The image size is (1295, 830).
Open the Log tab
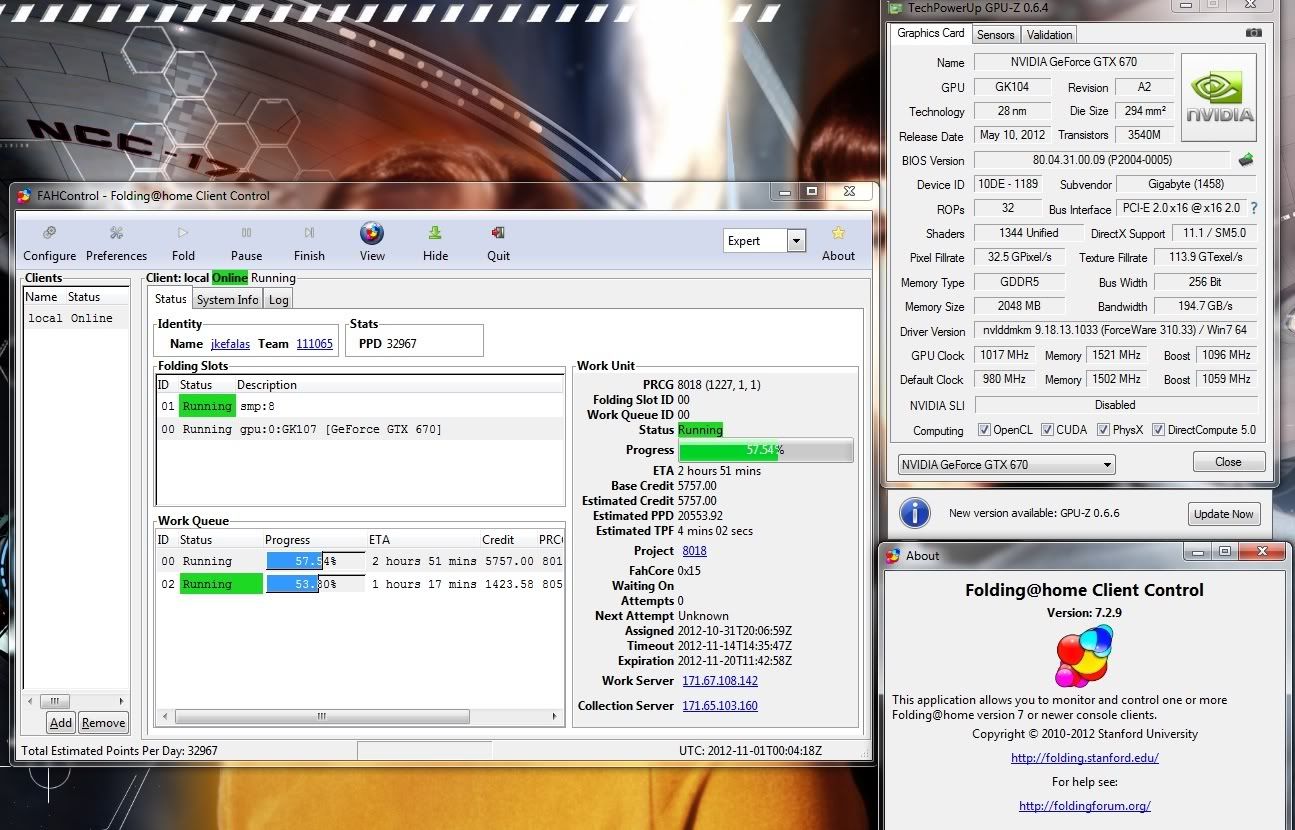pyautogui.click(x=278, y=299)
